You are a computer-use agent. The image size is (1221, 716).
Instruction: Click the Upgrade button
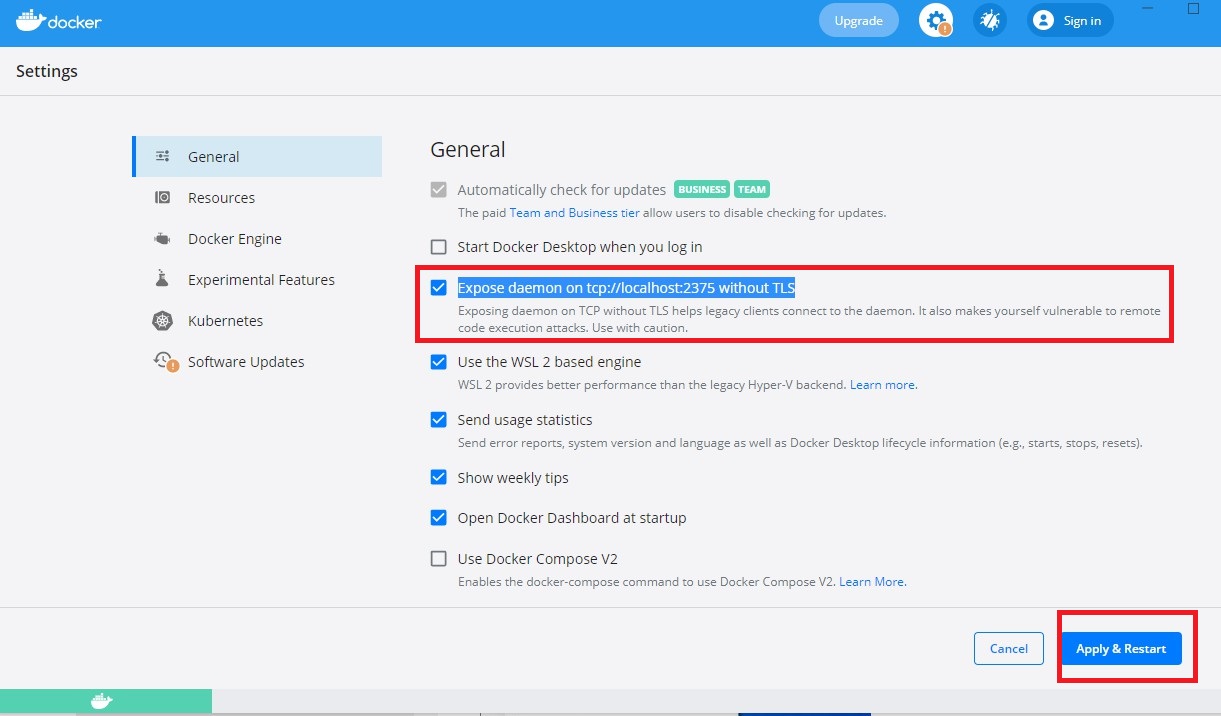click(x=859, y=21)
